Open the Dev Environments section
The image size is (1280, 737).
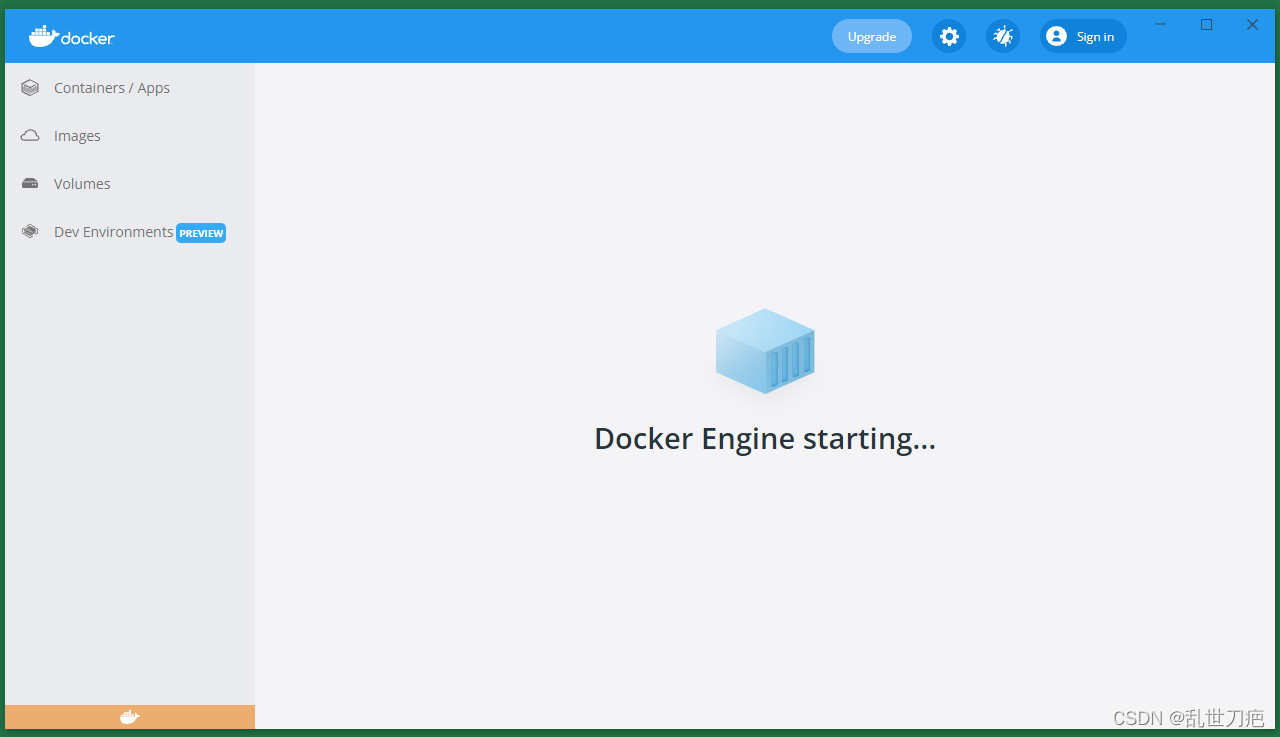tap(130, 232)
